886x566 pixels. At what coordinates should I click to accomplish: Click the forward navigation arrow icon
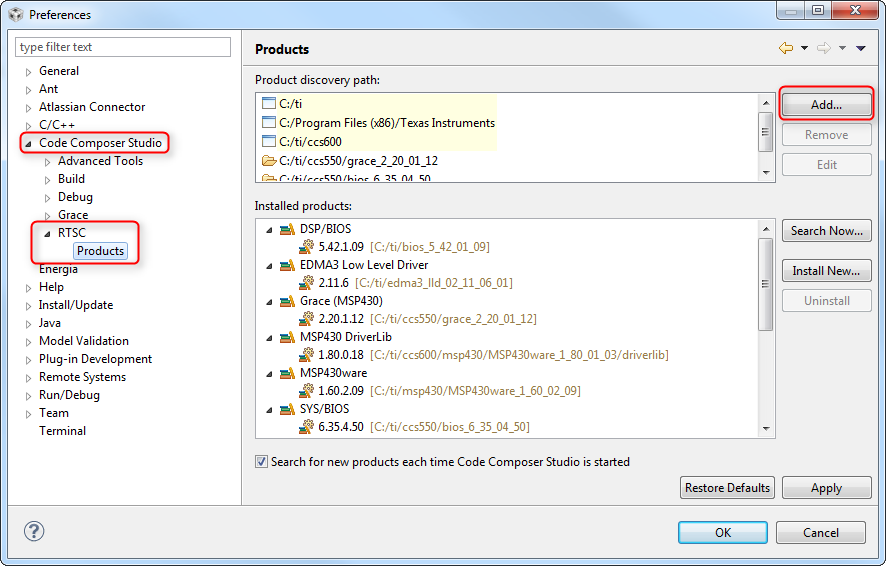(824, 49)
